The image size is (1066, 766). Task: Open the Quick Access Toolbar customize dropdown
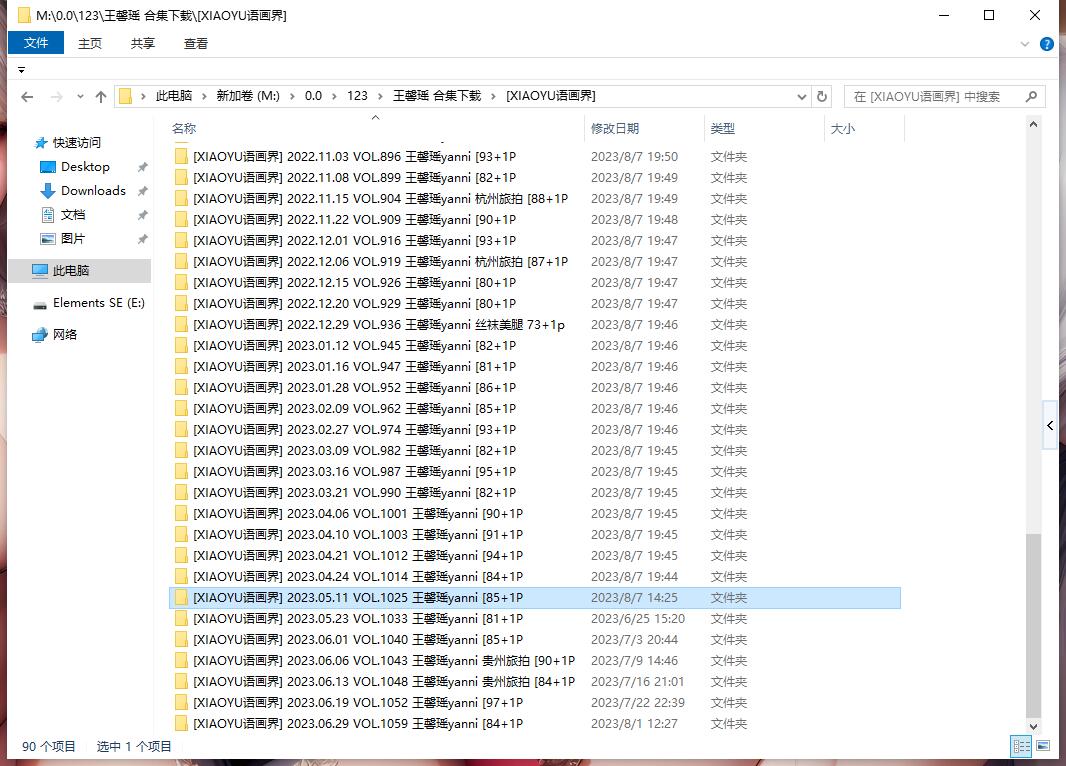click(x=22, y=70)
